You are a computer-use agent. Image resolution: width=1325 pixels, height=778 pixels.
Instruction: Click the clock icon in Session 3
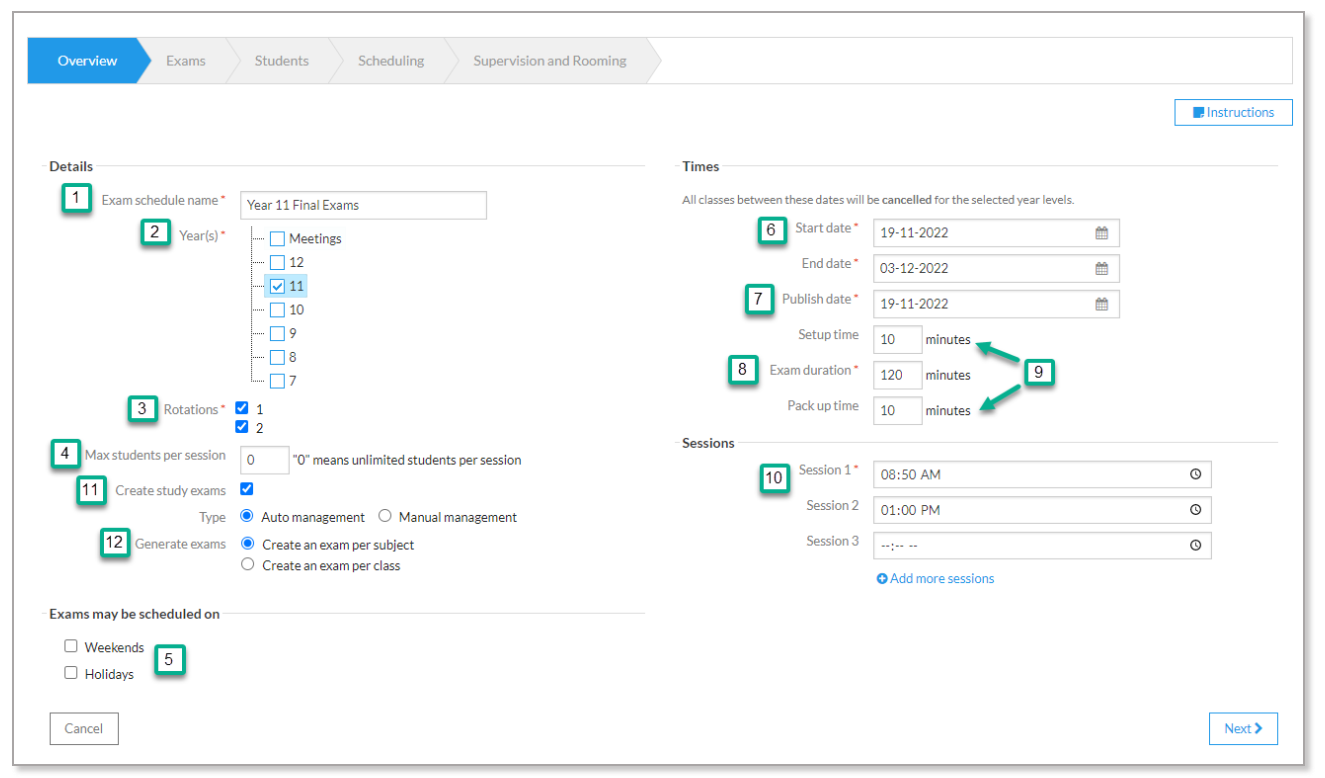pos(1195,546)
